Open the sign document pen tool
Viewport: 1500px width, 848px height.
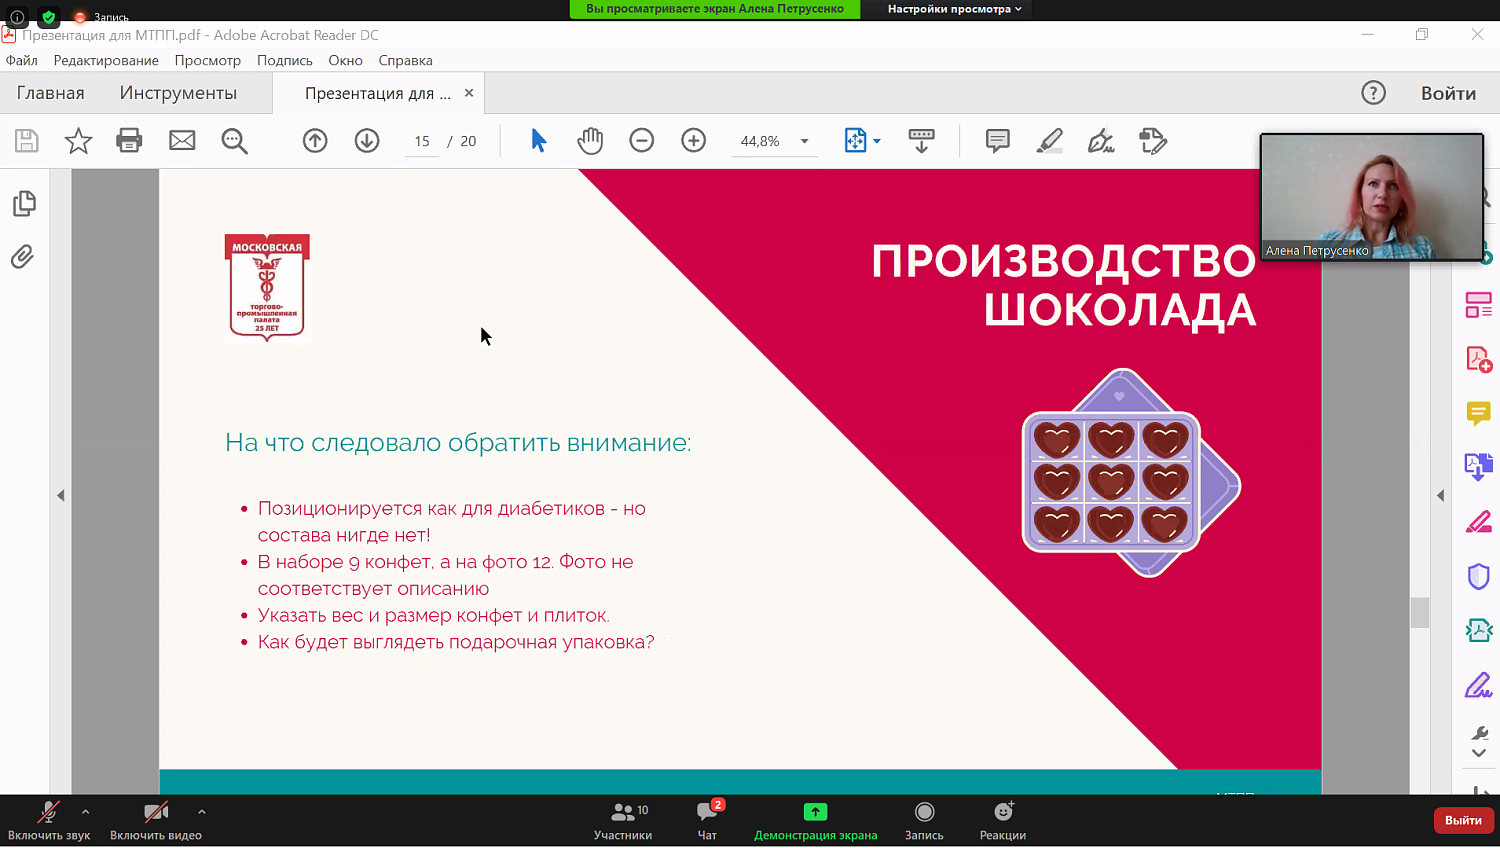point(1101,141)
